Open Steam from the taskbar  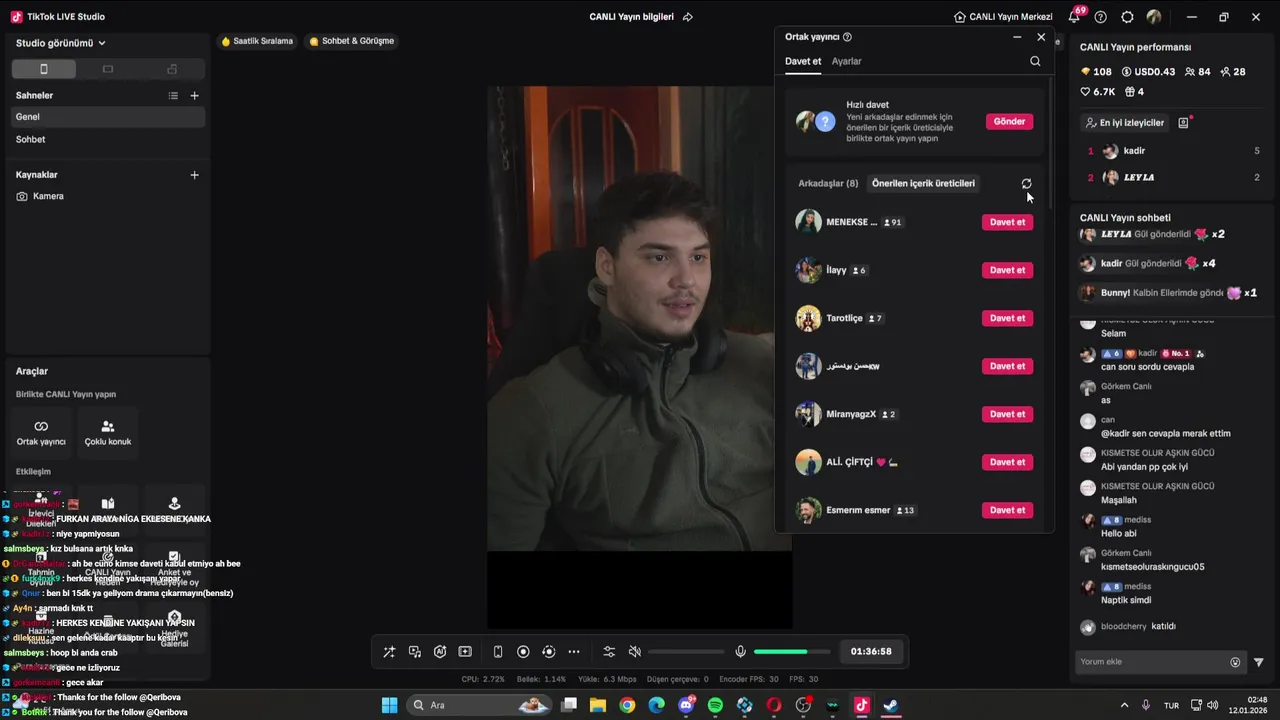point(891,706)
